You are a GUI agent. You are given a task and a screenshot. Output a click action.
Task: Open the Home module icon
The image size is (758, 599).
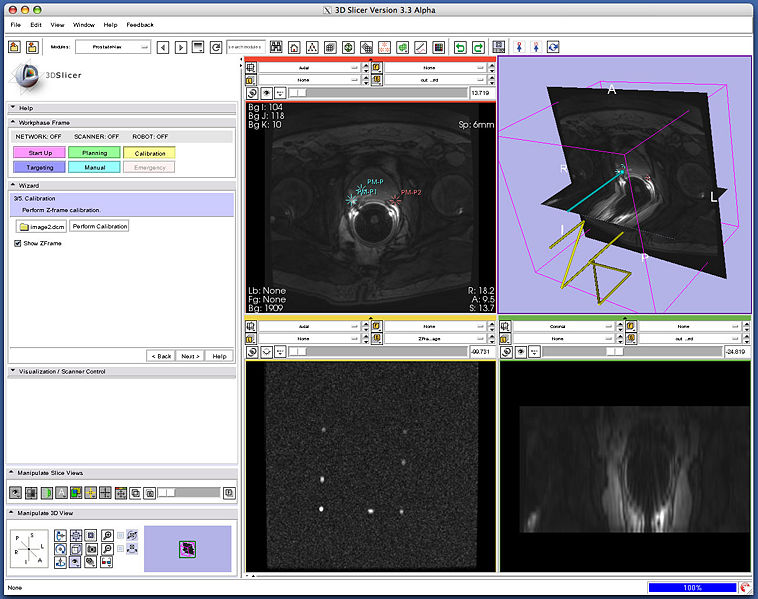click(x=294, y=47)
